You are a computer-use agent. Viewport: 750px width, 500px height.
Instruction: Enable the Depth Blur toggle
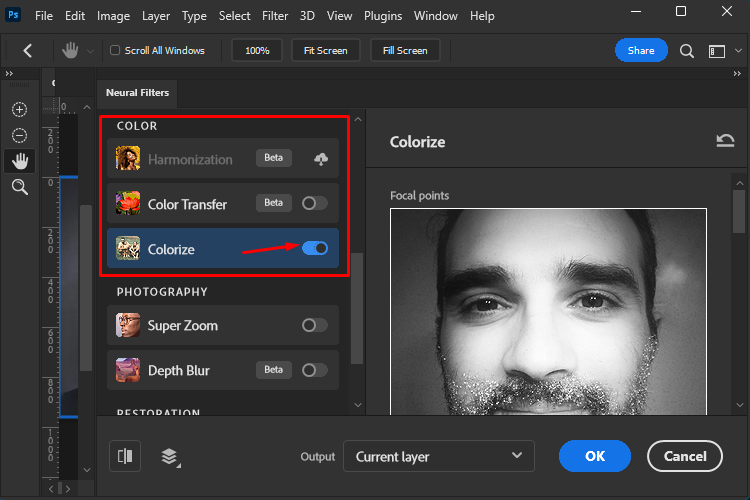point(315,370)
